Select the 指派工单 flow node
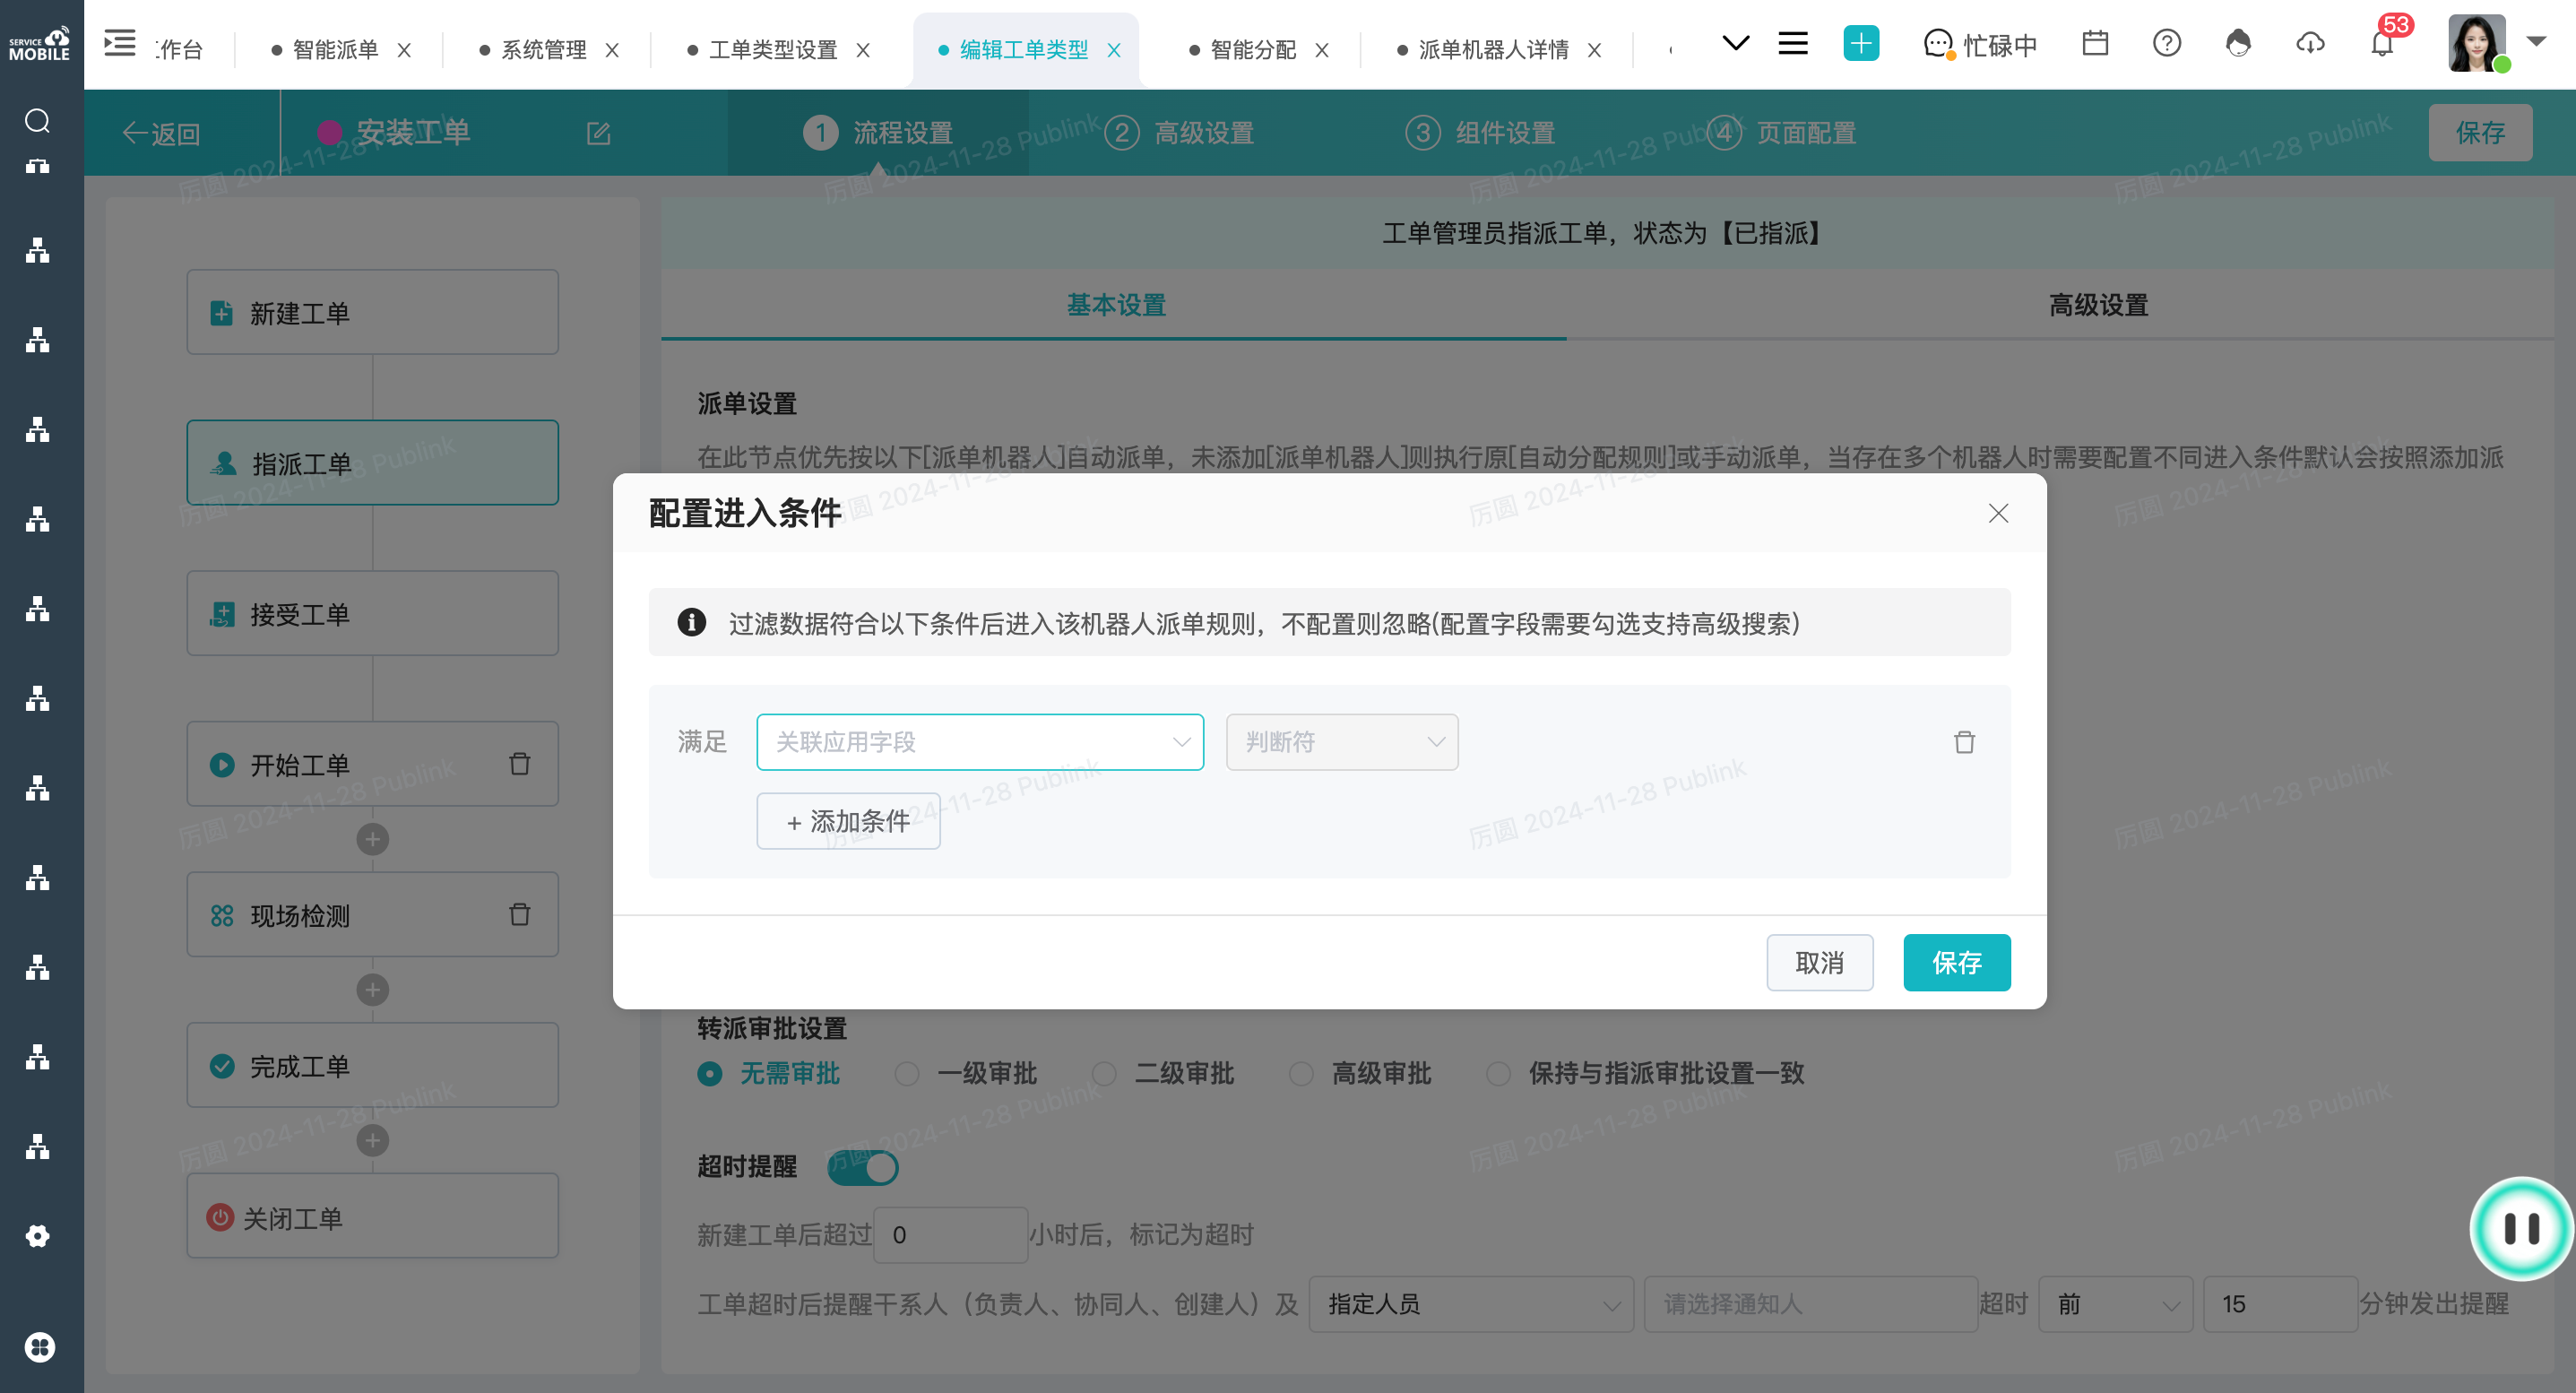Viewport: 2576px width, 1393px height. (x=373, y=463)
